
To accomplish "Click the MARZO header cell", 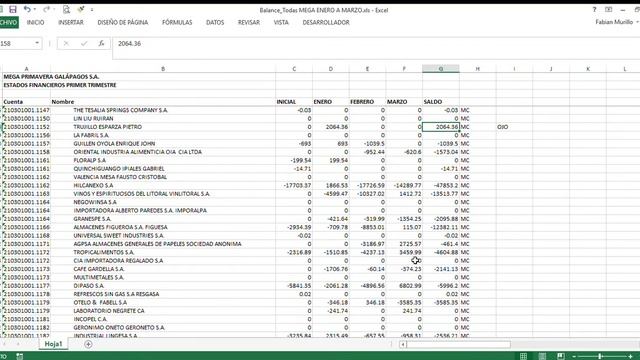I will click(x=404, y=102).
